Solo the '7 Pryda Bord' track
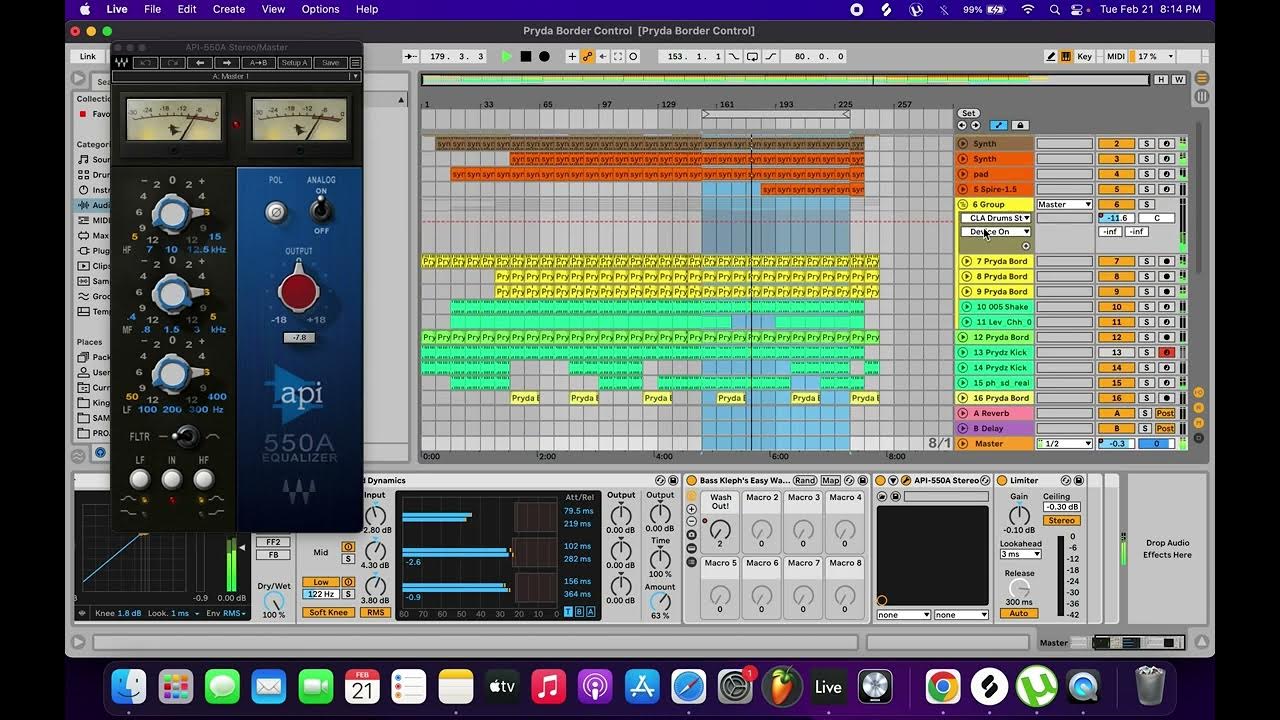Screen dimensions: 1280x720 [1147, 262]
